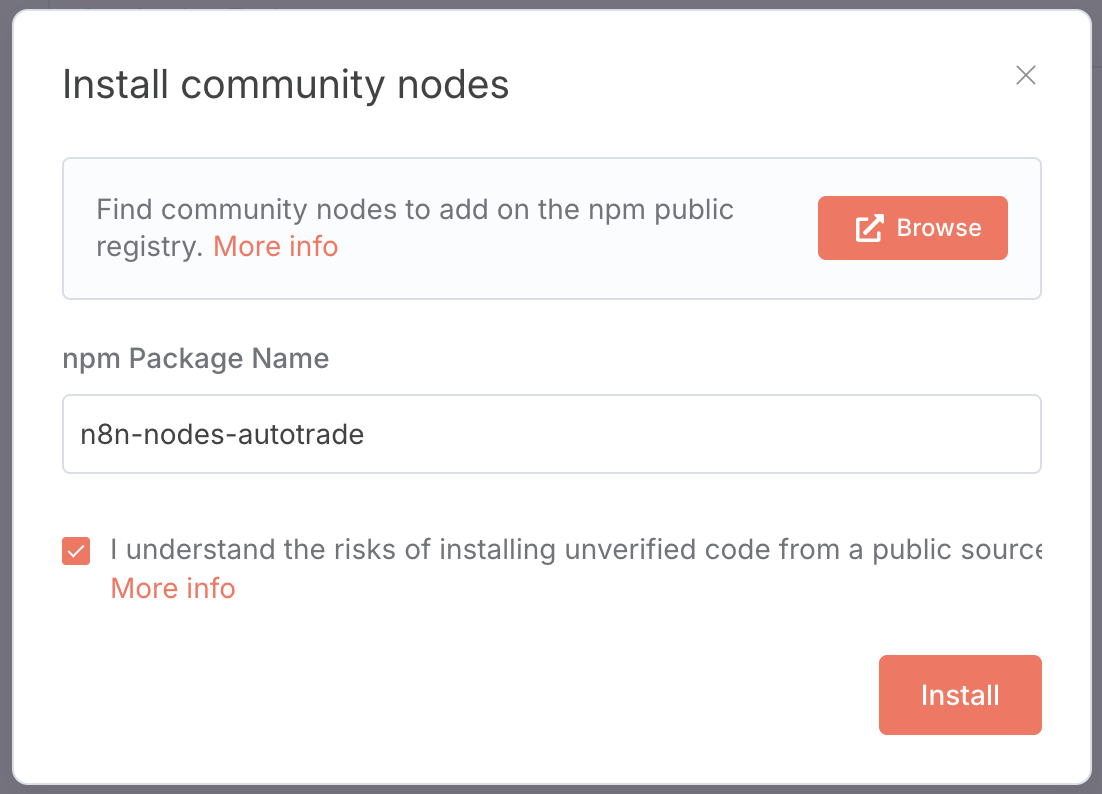Click blank dialog area left of Install button
This screenshot has height=794, width=1102.
[x=500, y=695]
